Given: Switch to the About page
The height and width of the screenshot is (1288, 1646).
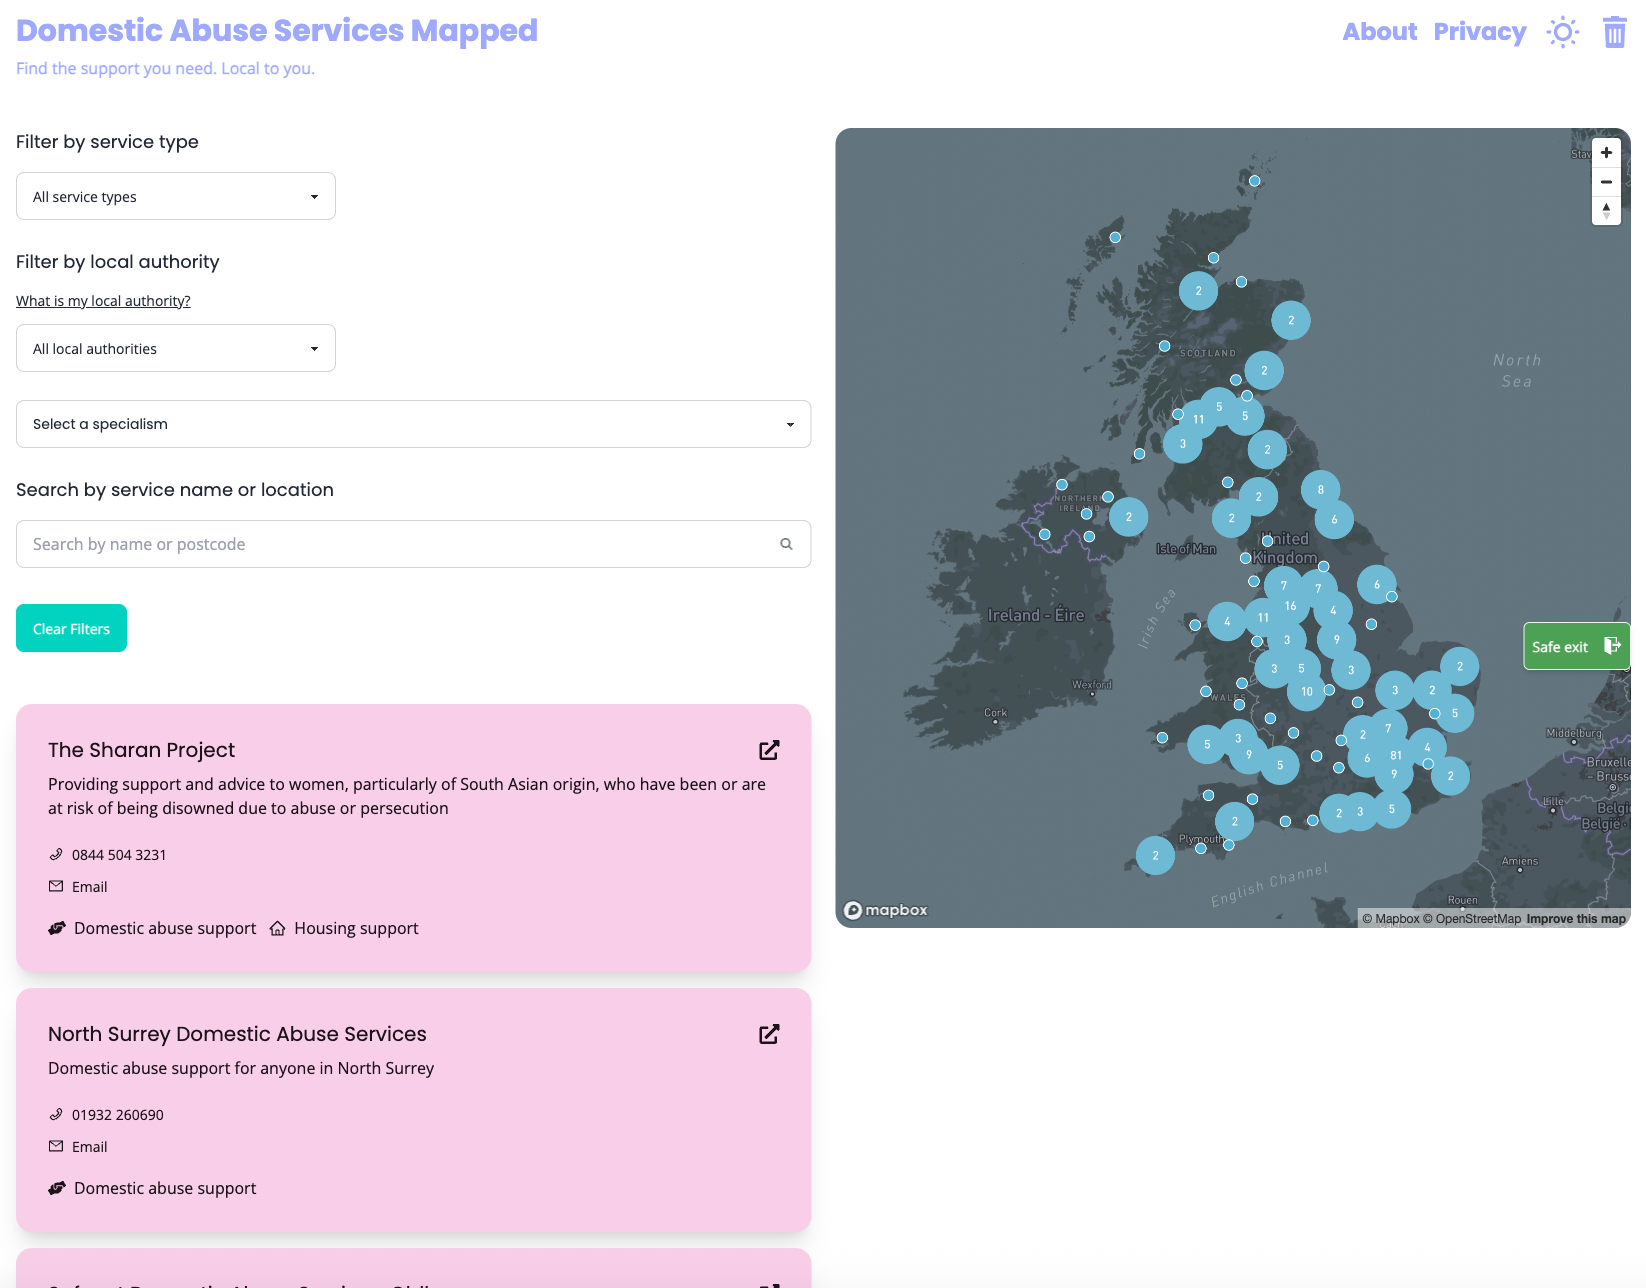Looking at the screenshot, I should tap(1379, 31).
